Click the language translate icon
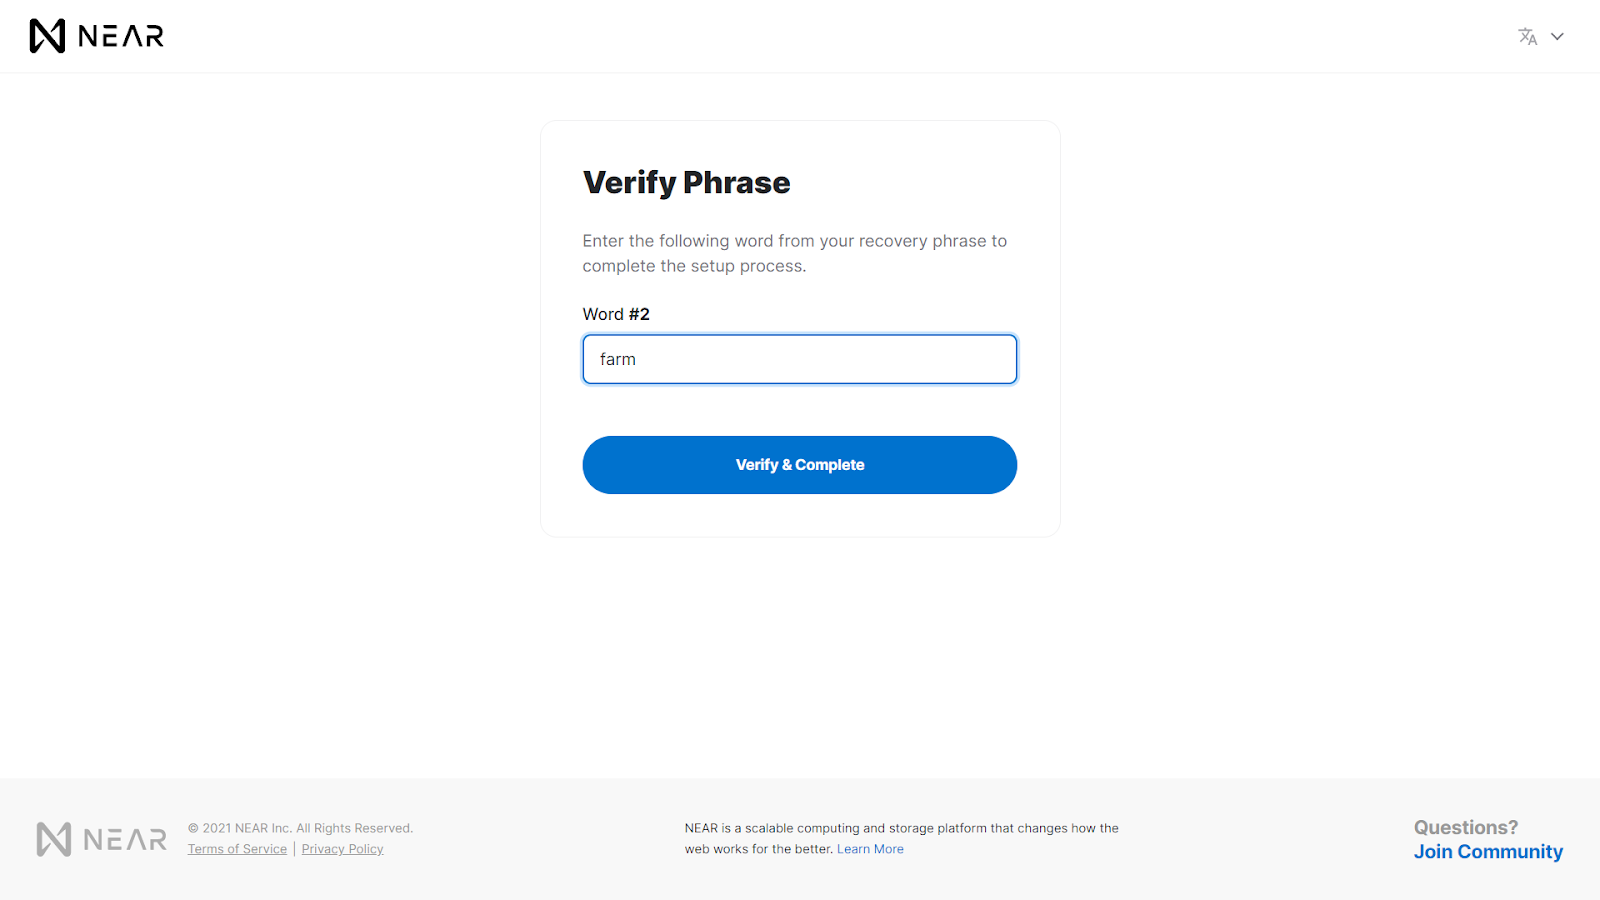 coord(1527,37)
